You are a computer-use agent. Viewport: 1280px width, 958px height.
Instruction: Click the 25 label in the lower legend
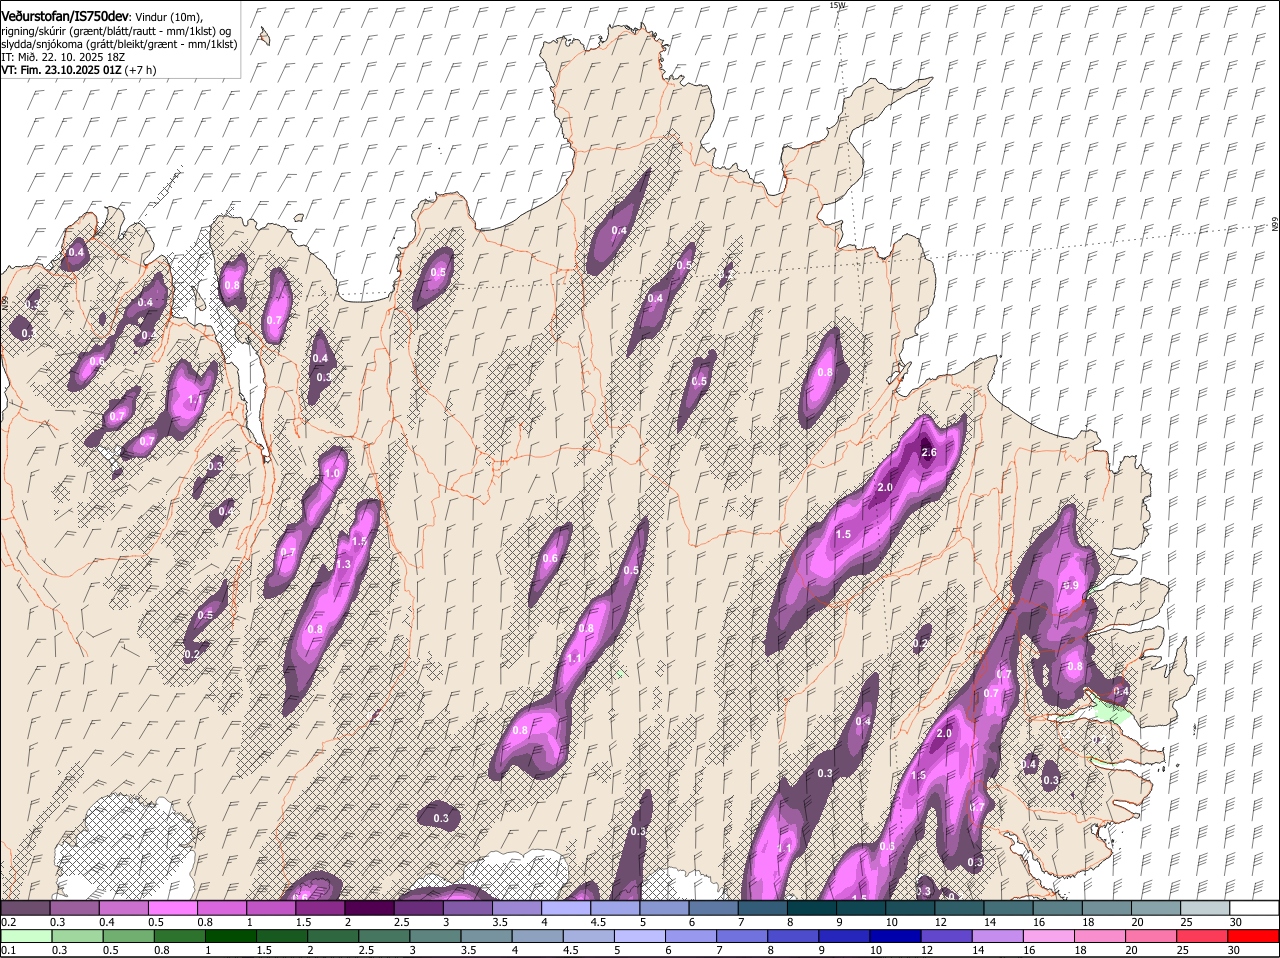coord(1185,950)
